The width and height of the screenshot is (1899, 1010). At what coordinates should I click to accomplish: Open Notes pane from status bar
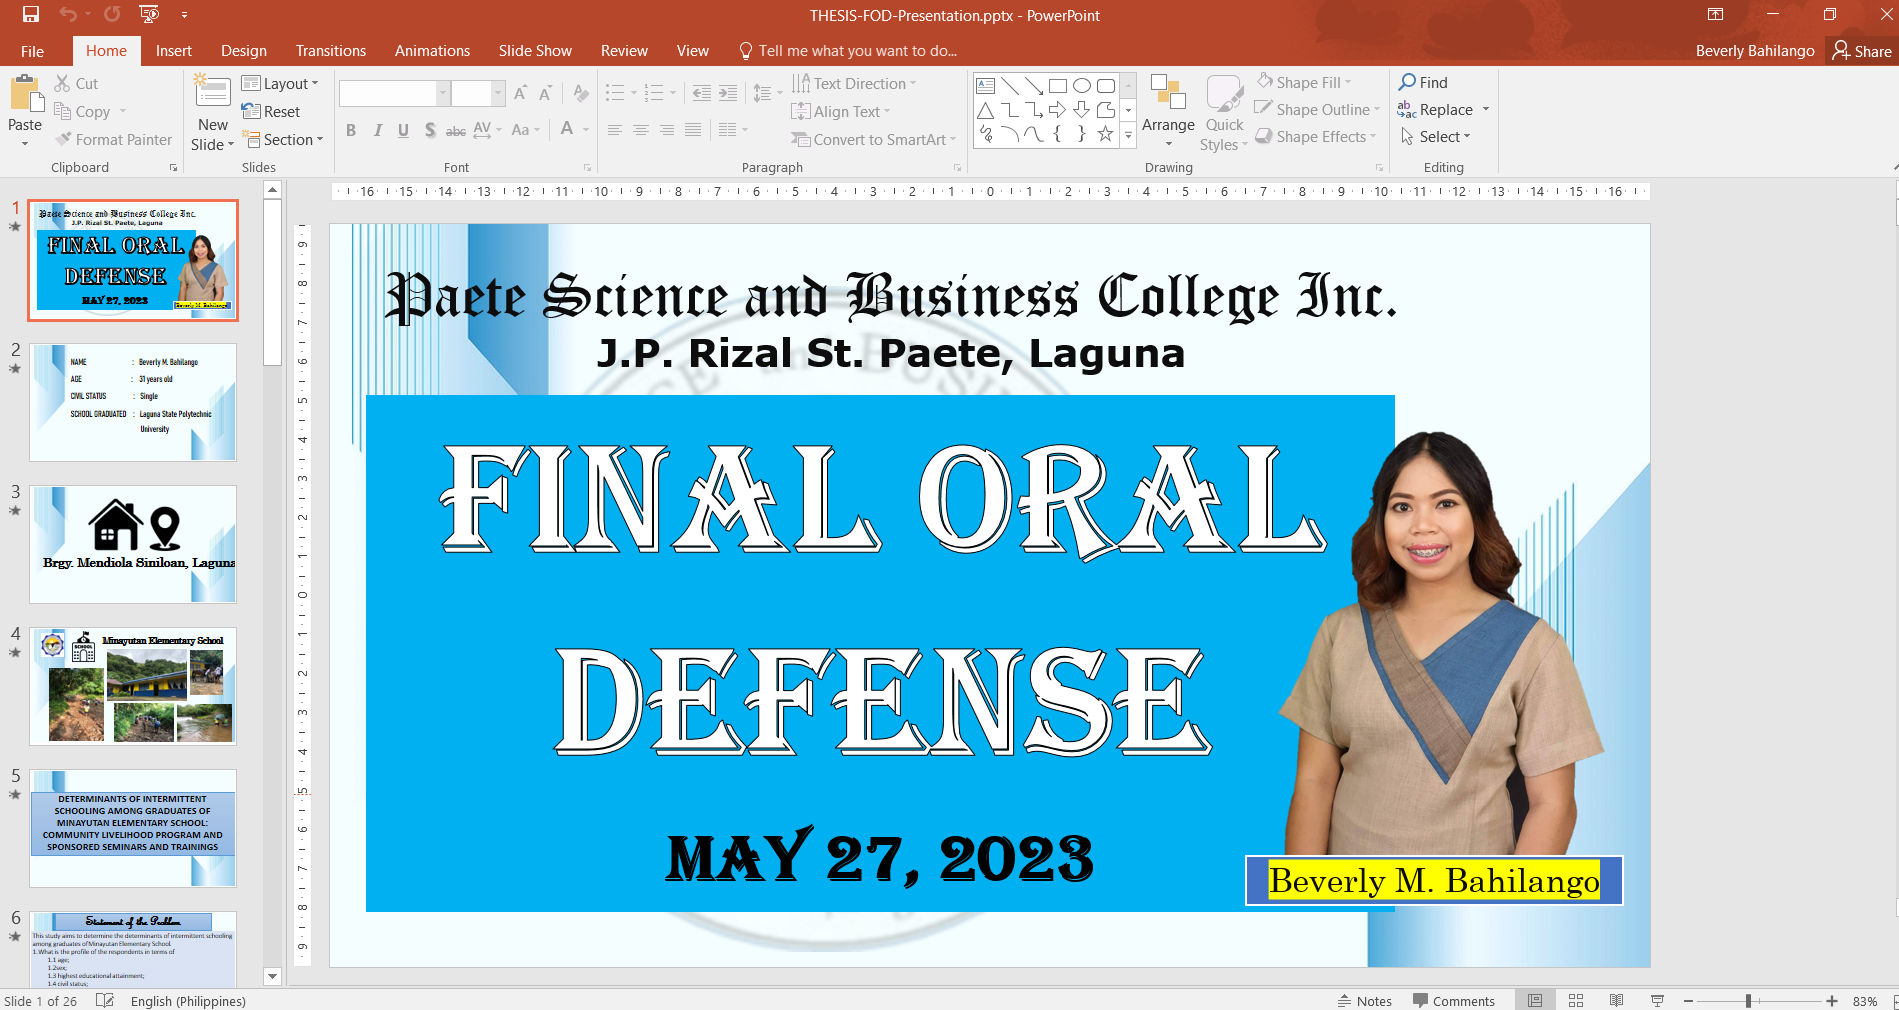click(x=1364, y=1001)
